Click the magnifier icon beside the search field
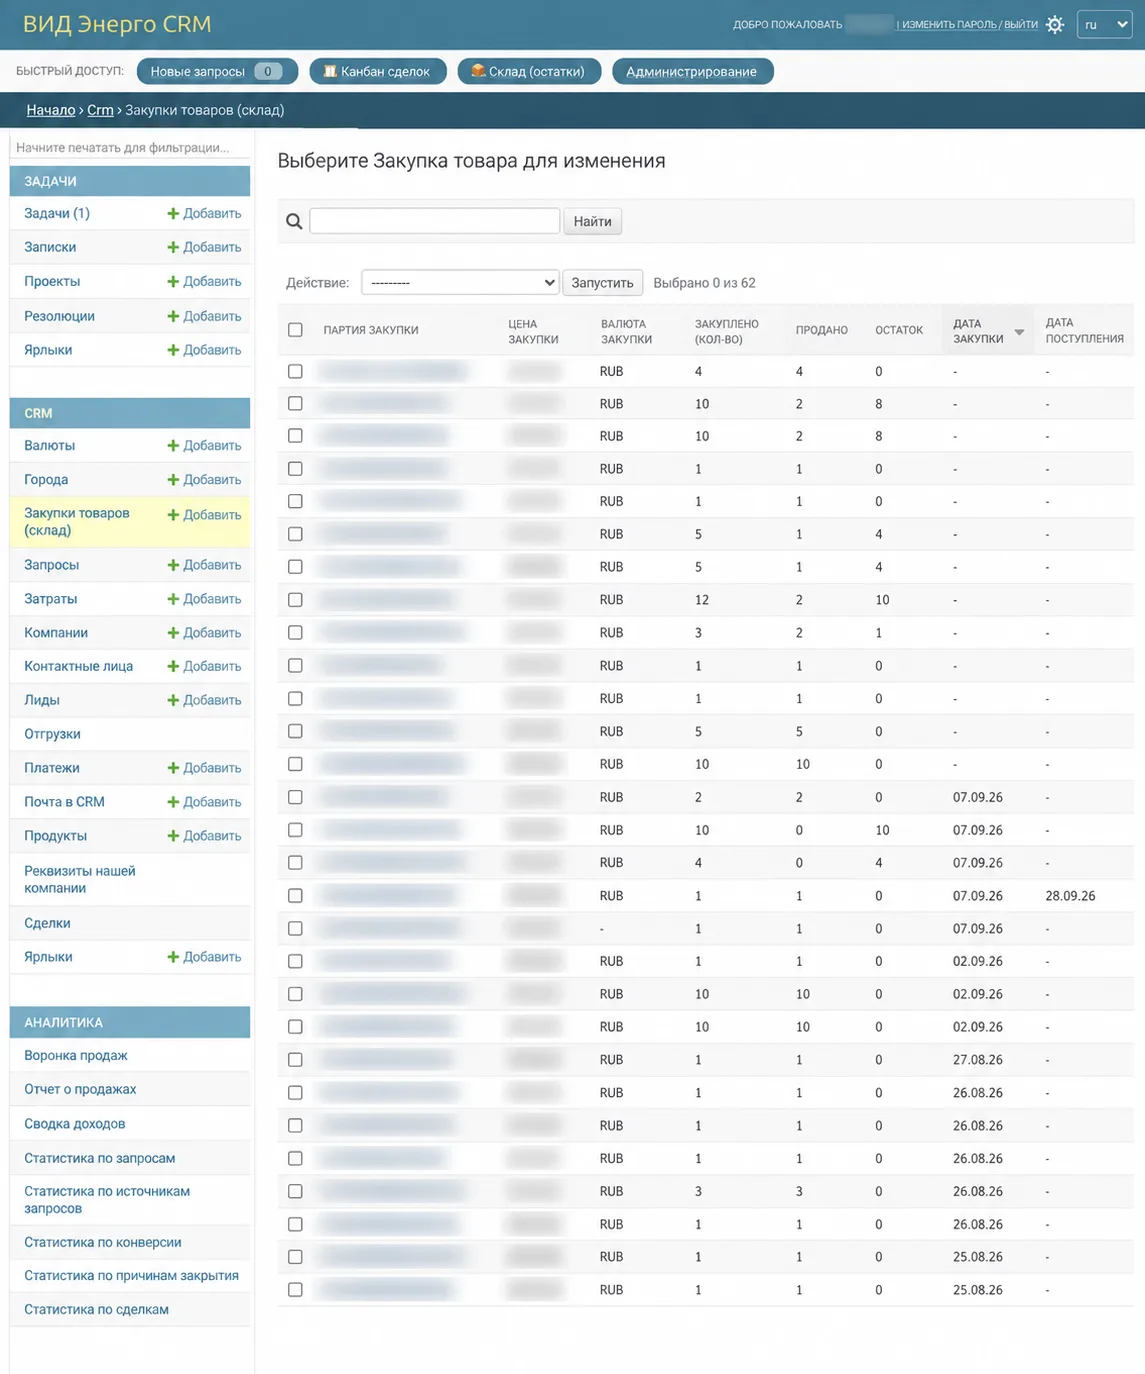The height and width of the screenshot is (1374, 1145). point(294,222)
